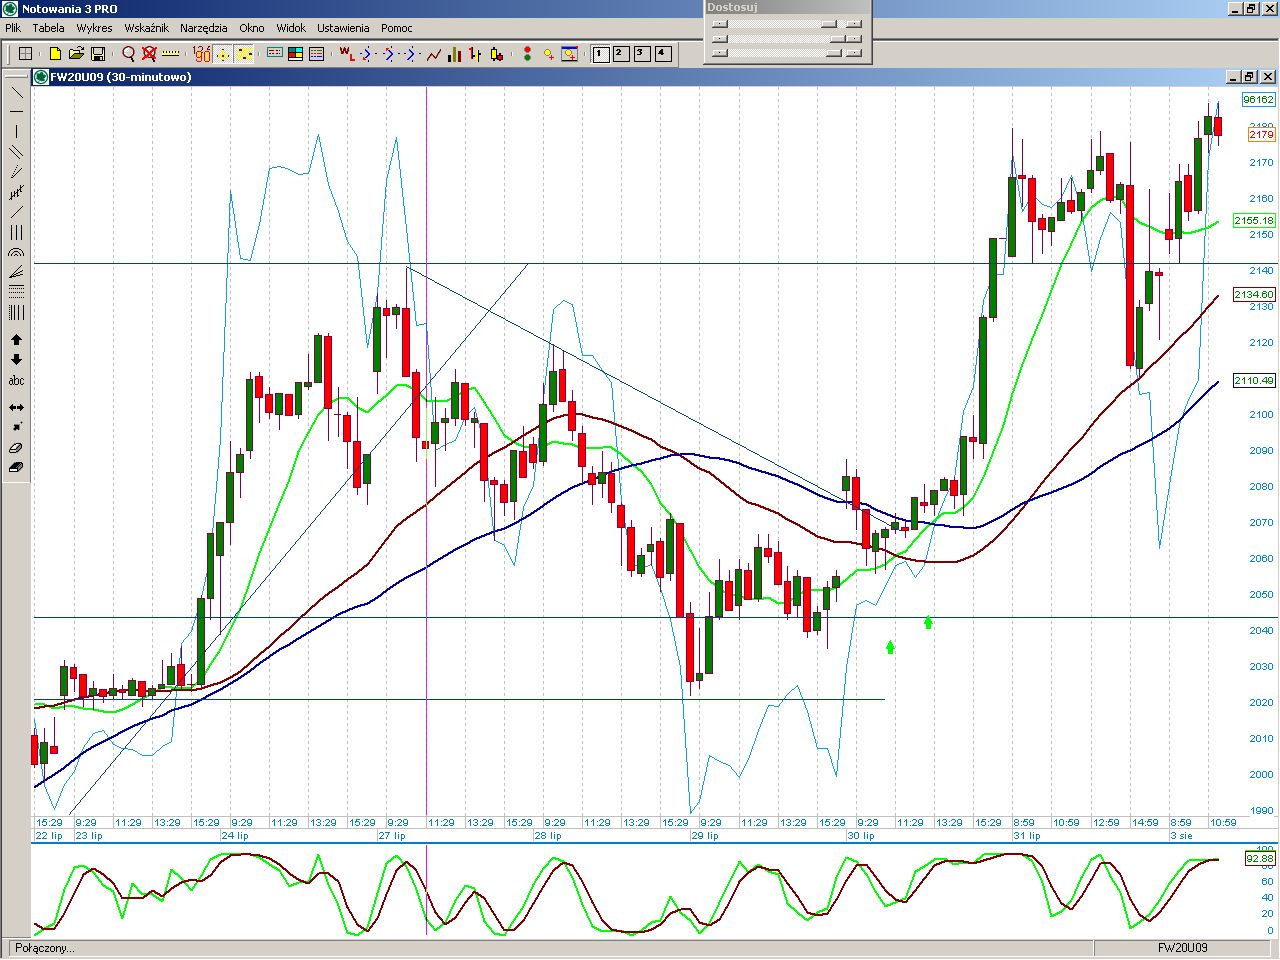Select the fan lines drawing tool
Screen dimensions: 1280x960
pyautogui.click(x=16, y=272)
